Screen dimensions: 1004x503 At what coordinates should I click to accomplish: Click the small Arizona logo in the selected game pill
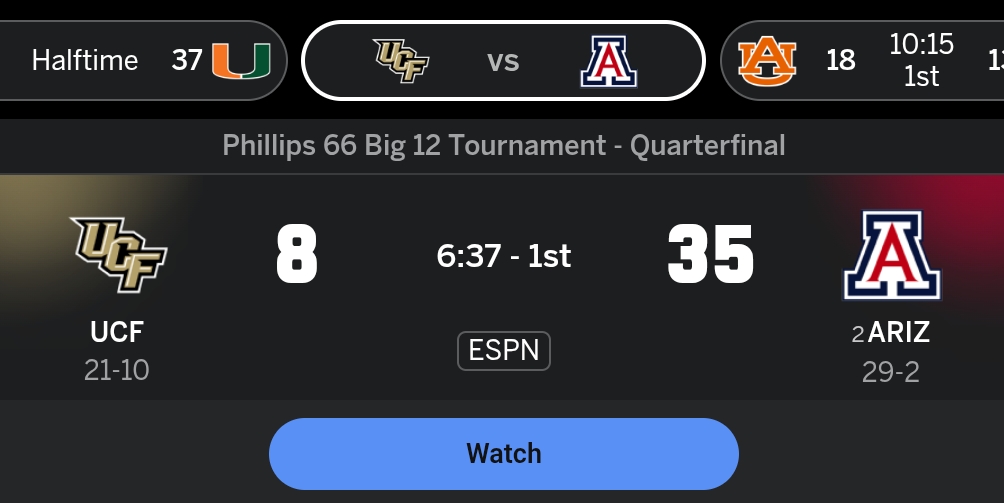pyautogui.click(x=609, y=61)
